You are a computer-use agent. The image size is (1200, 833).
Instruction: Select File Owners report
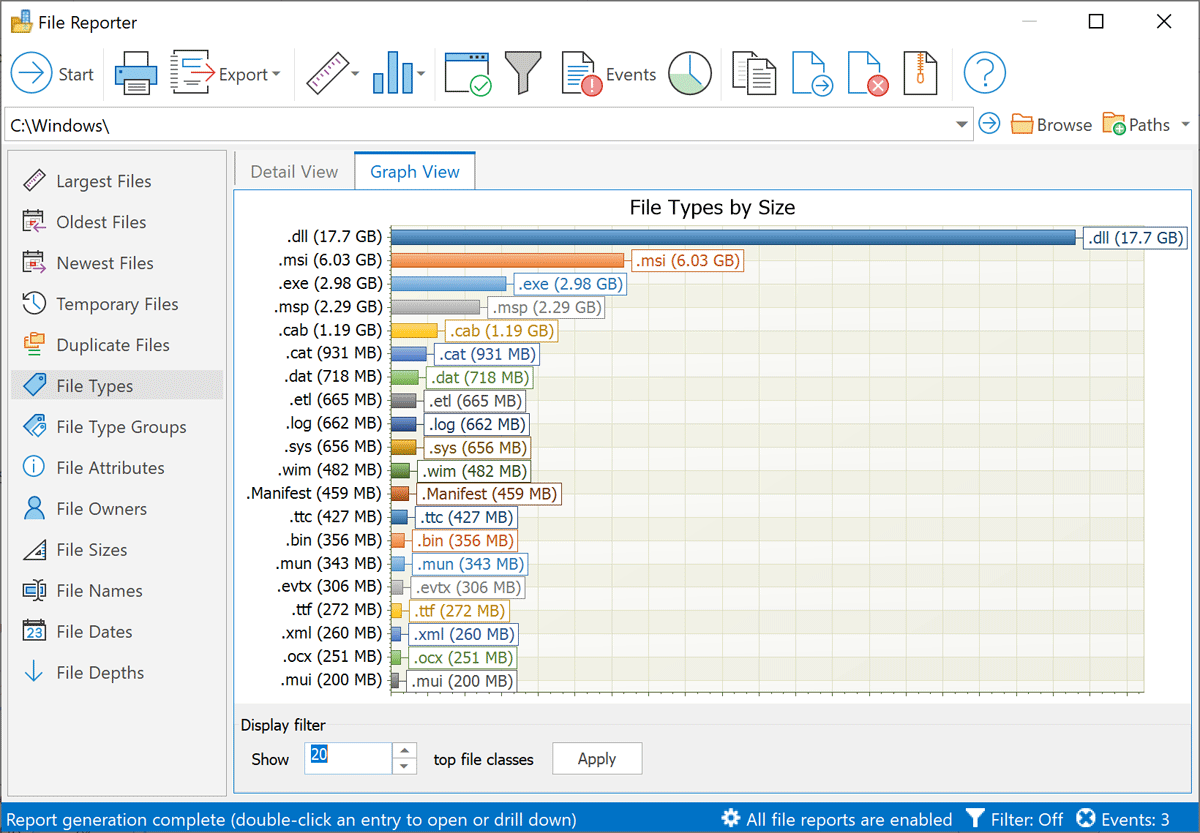pos(116,509)
